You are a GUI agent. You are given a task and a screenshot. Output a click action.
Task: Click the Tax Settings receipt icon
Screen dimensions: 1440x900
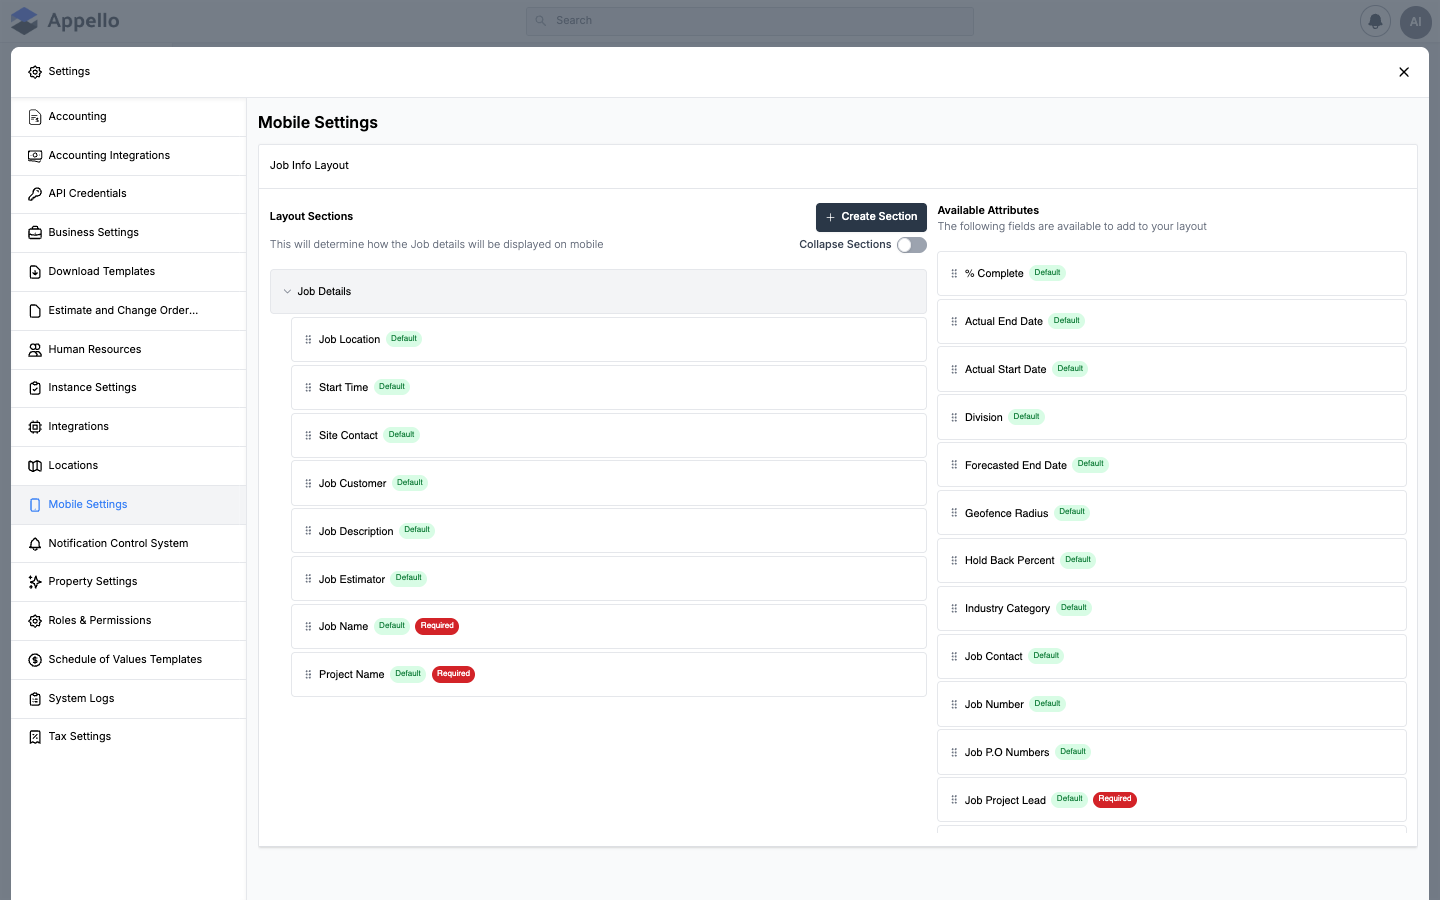click(35, 737)
